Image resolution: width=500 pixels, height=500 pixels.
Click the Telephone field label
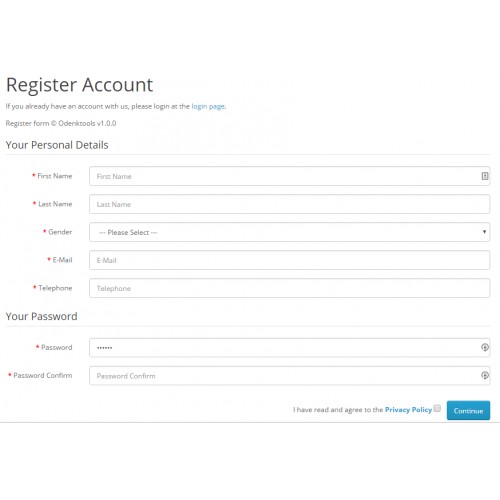55,288
